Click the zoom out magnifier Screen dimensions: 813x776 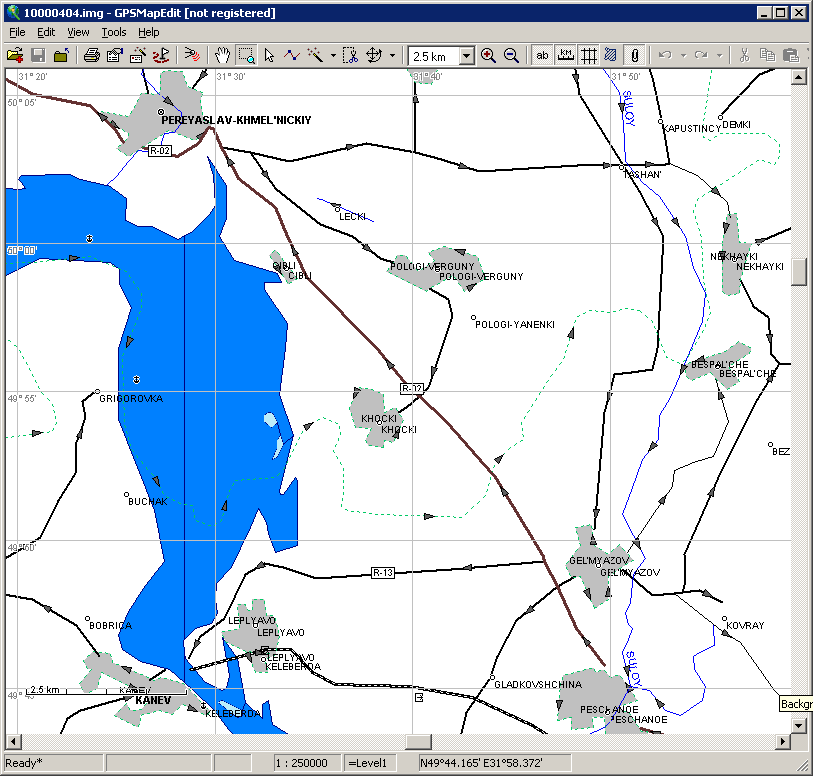[511, 55]
